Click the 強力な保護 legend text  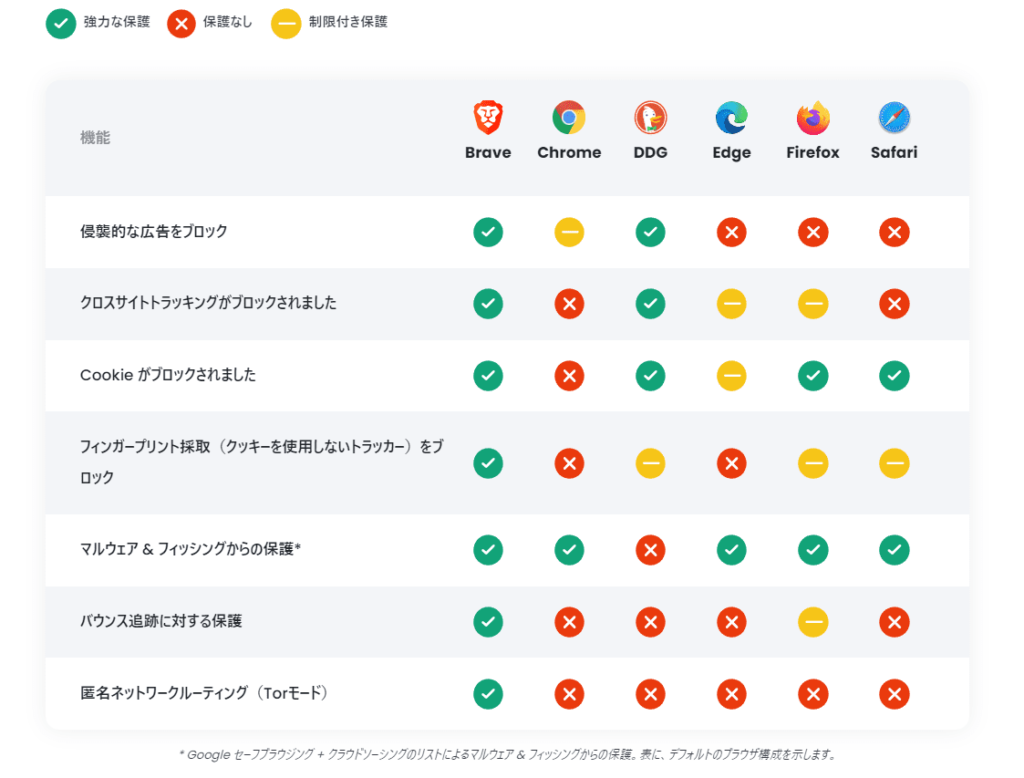tap(117, 22)
